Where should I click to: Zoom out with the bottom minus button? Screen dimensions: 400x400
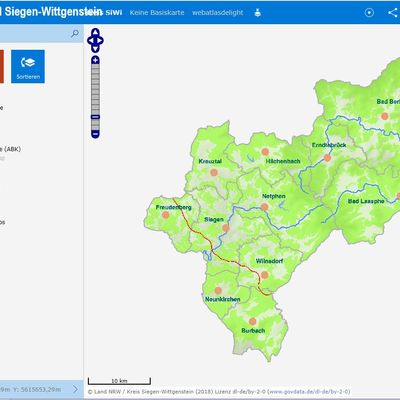(x=95, y=134)
